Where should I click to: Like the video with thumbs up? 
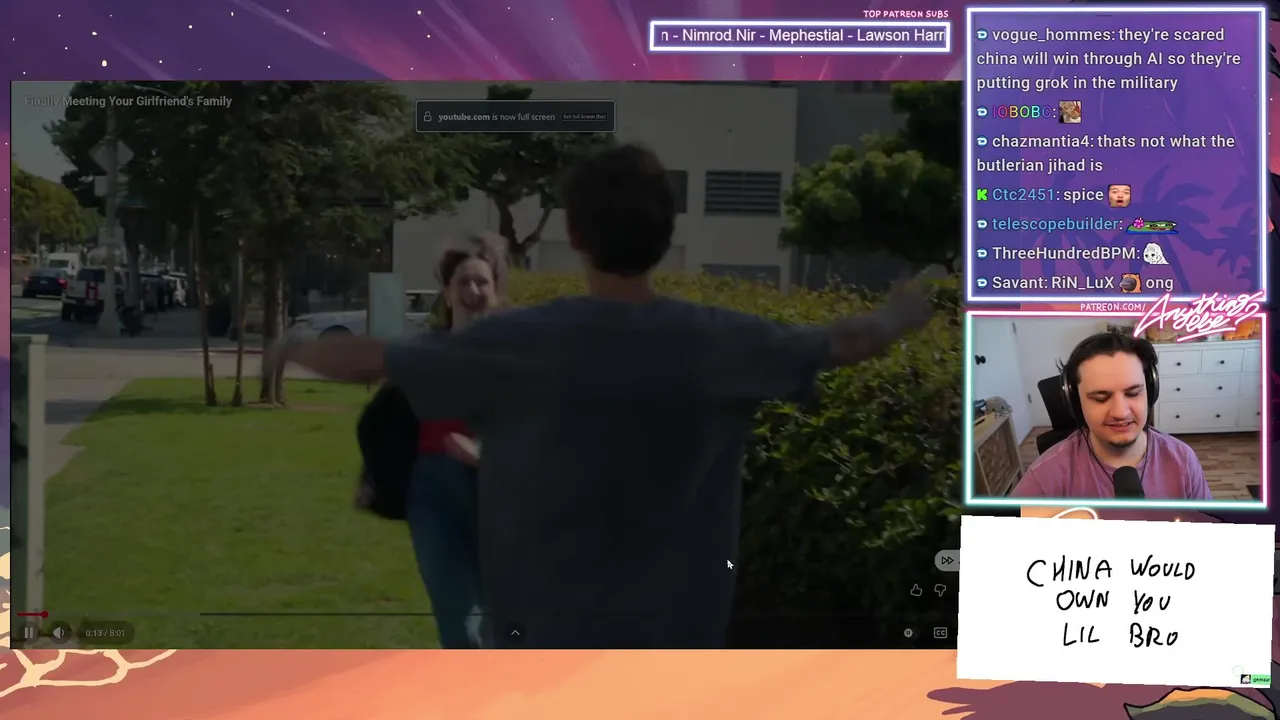(x=916, y=590)
